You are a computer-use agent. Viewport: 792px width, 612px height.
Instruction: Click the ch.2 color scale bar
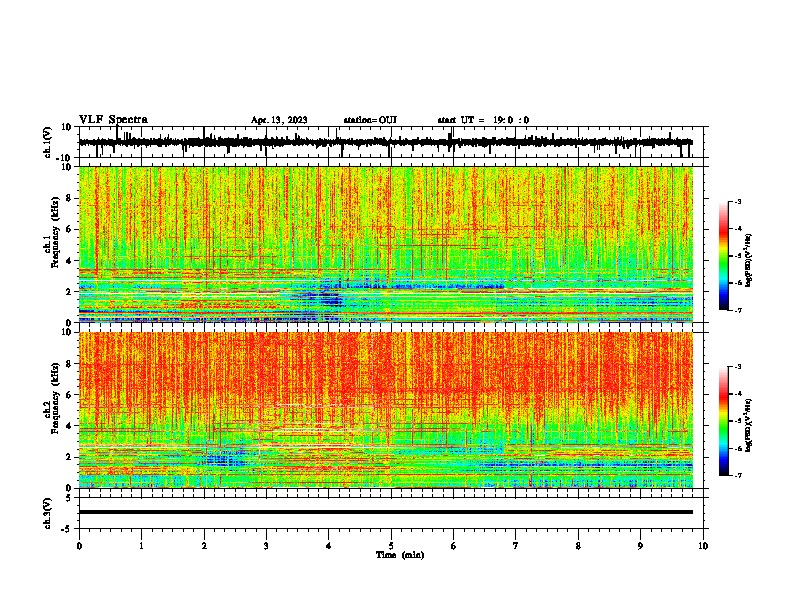coord(723,421)
